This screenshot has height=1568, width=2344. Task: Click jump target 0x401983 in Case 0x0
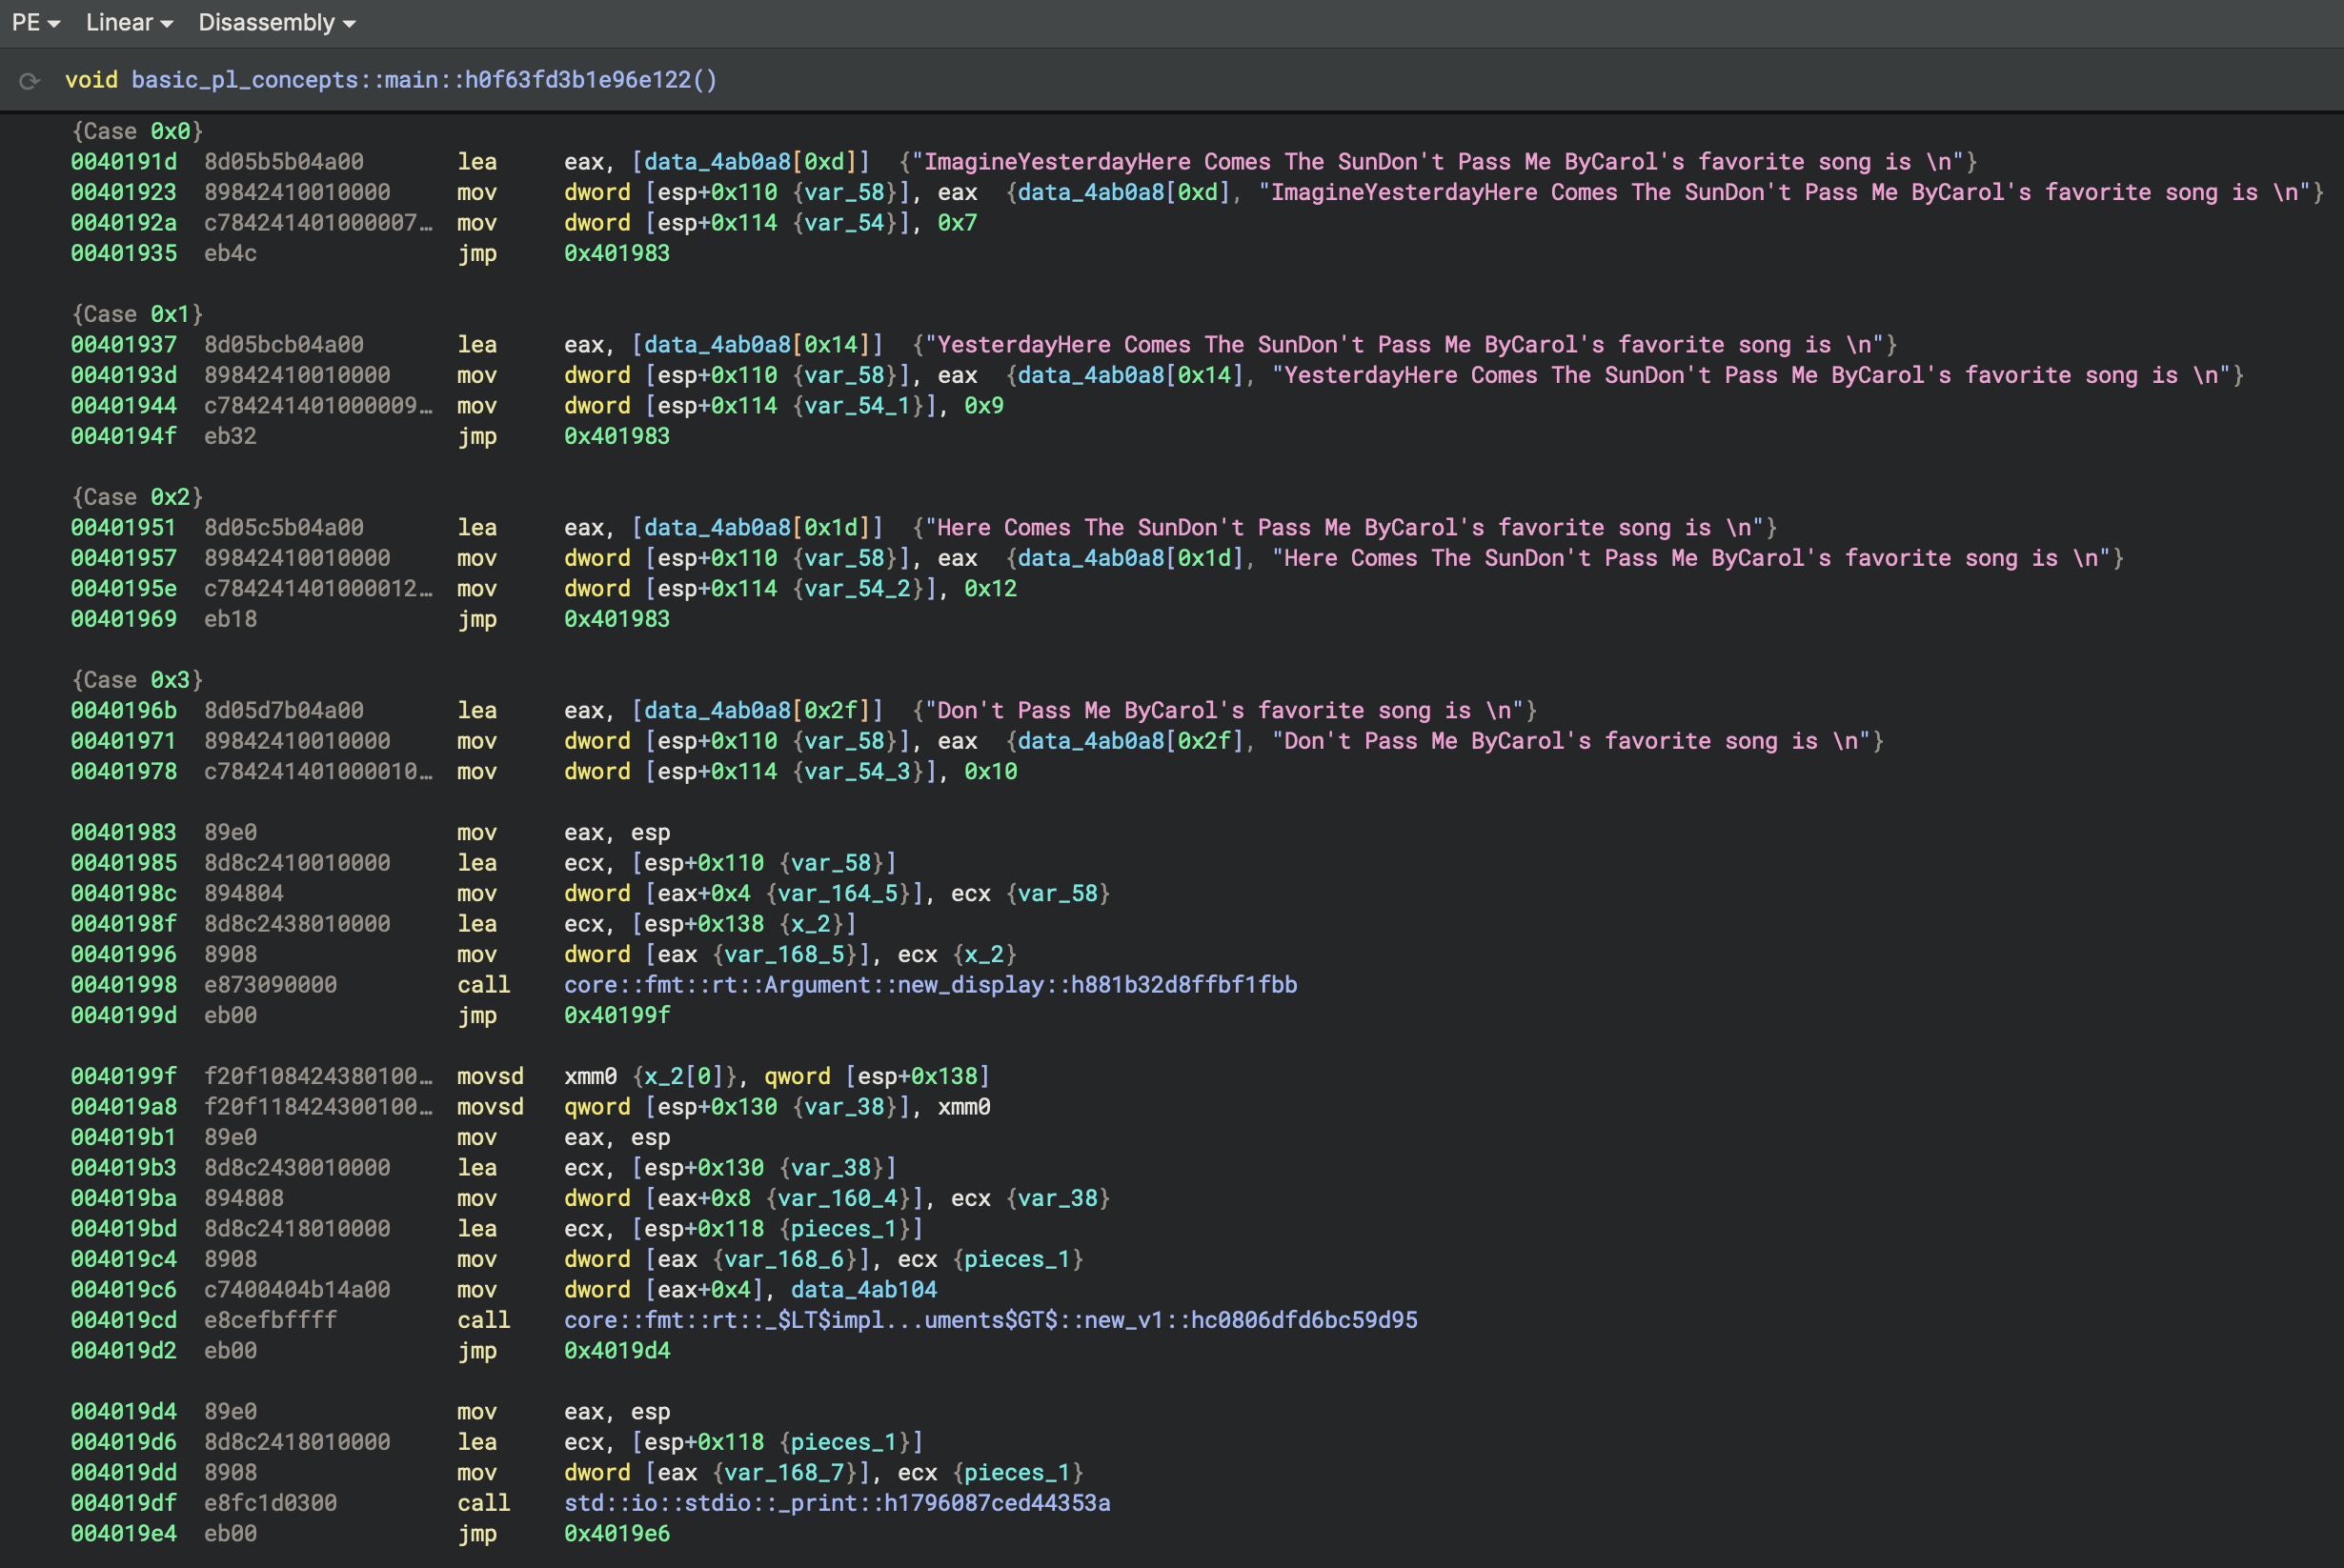click(616, 253)
